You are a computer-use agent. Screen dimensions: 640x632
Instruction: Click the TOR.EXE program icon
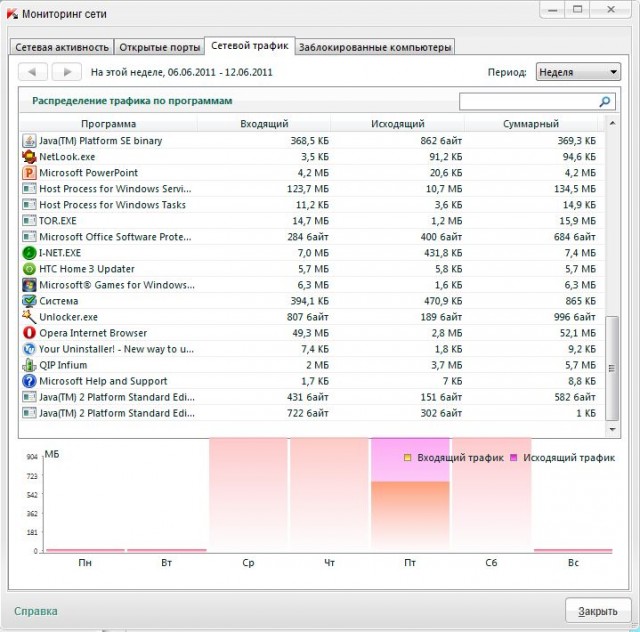point(29,221)
